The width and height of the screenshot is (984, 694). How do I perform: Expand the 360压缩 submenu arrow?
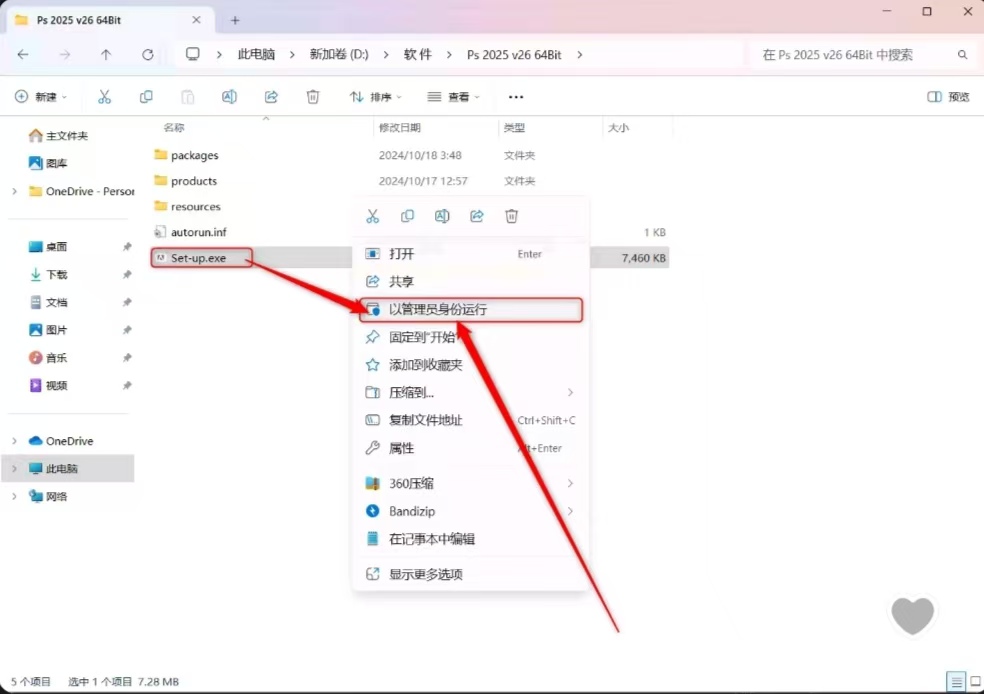tap(570, 483)
